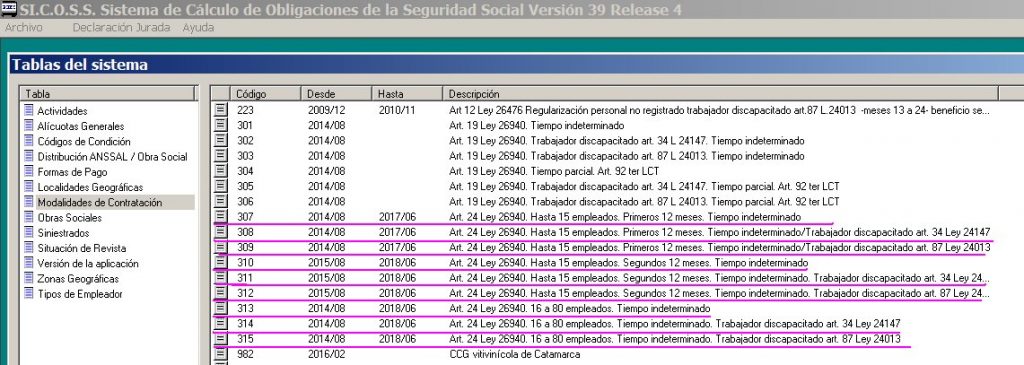Select the row icon for code 315
This screenshot has width=1024, height=365.
coord(221,338)
